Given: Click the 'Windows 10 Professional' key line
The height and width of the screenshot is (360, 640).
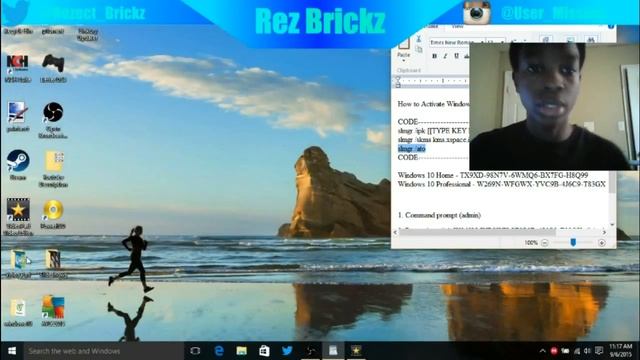Looking at the screenshot, I should (x=502, y=184).
